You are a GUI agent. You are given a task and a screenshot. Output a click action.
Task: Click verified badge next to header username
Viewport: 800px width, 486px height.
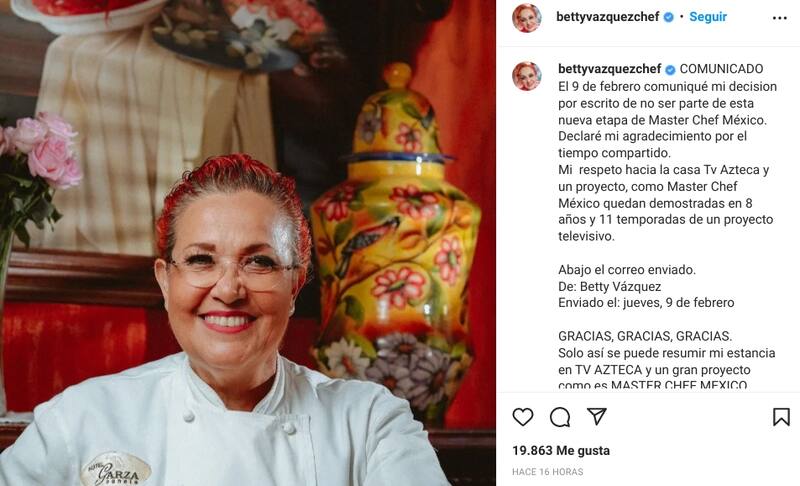(x=668, y=17)
